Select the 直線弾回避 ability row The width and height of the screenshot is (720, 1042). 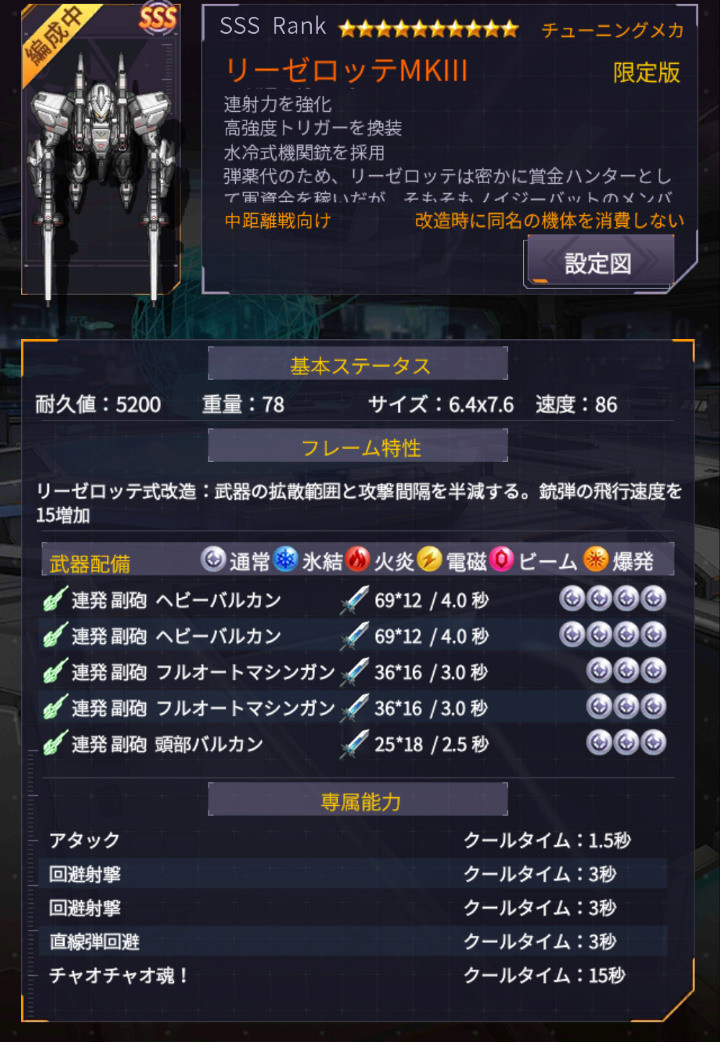[358, 941]
